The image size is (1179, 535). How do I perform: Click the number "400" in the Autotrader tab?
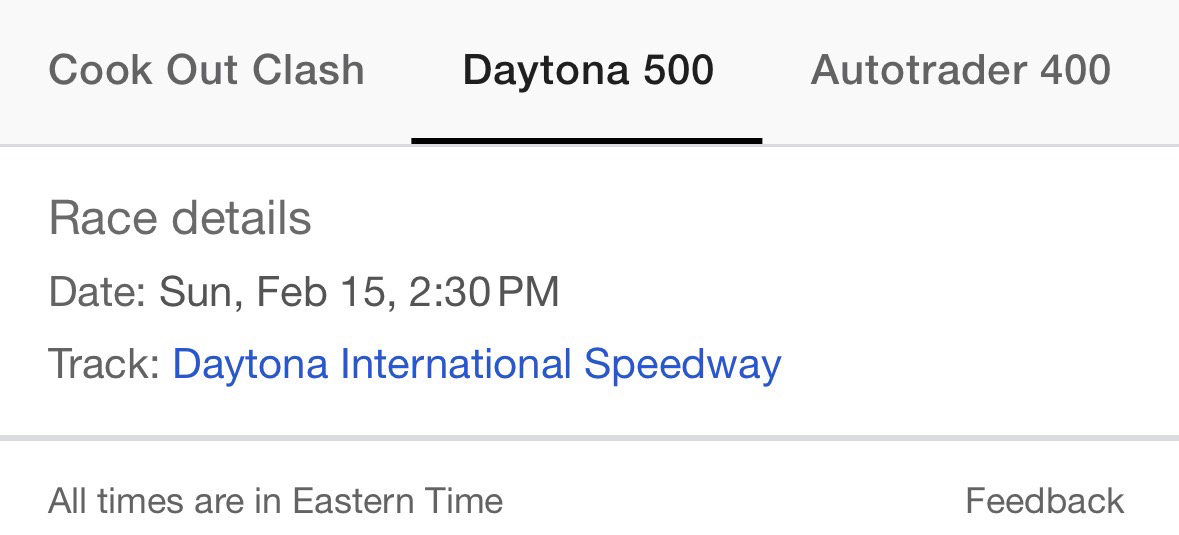1075,70
